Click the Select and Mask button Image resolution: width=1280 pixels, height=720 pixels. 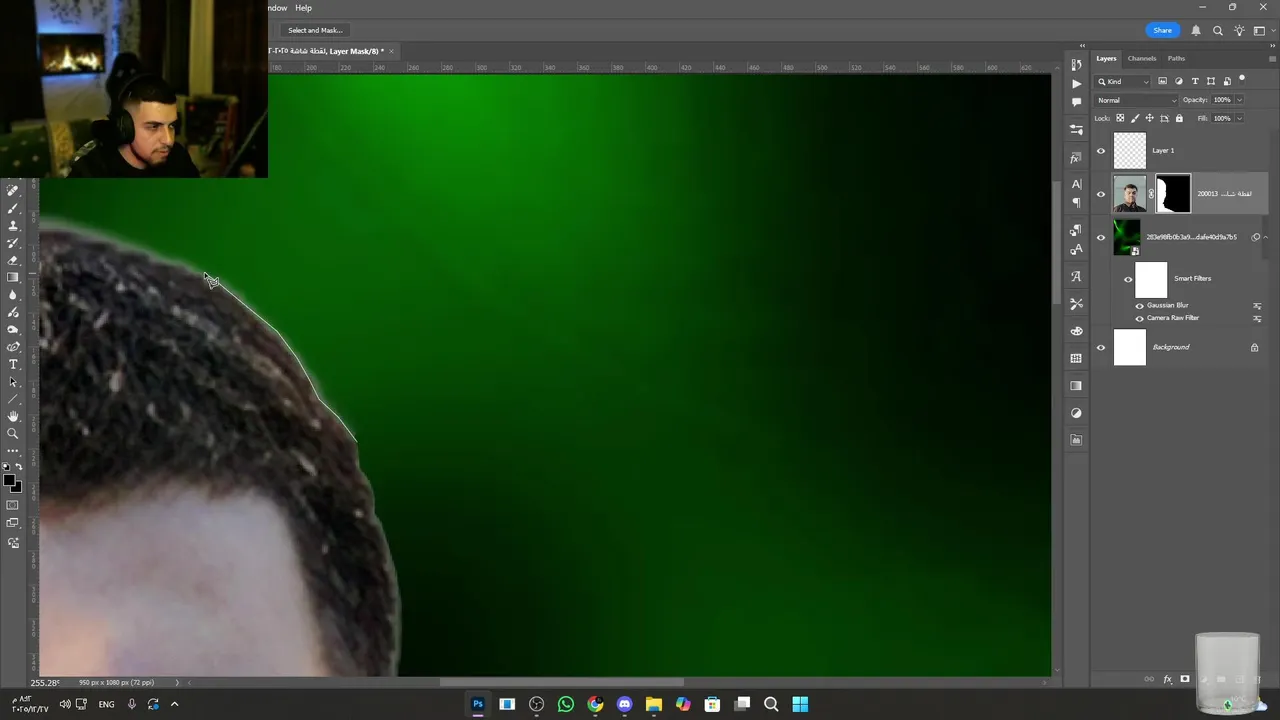click(315, 30)
